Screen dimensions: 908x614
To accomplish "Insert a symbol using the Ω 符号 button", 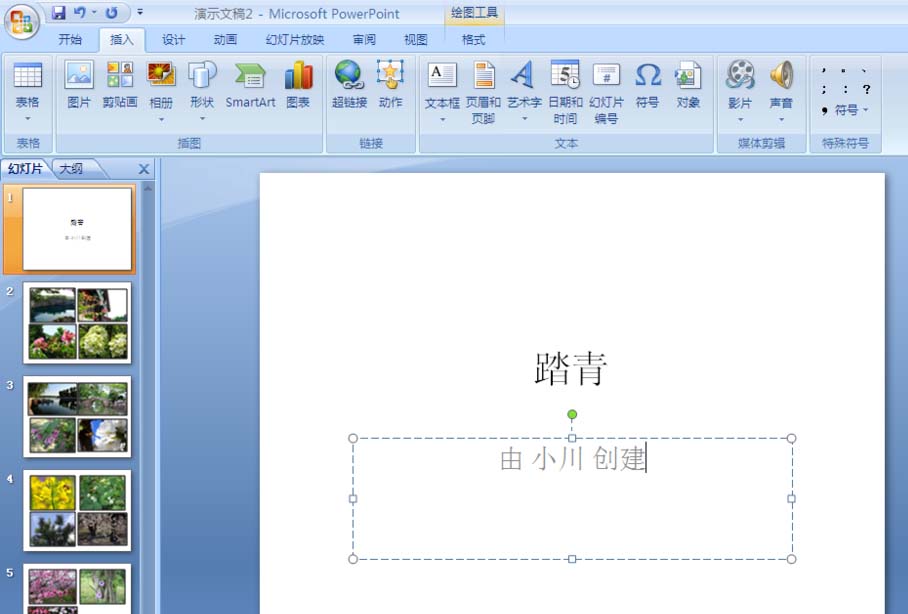I will click(x=647, y=85).
